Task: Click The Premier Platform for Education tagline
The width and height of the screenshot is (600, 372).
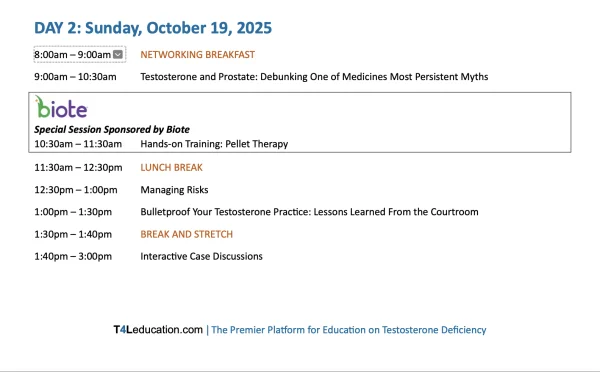Action: tap(349, 330)
